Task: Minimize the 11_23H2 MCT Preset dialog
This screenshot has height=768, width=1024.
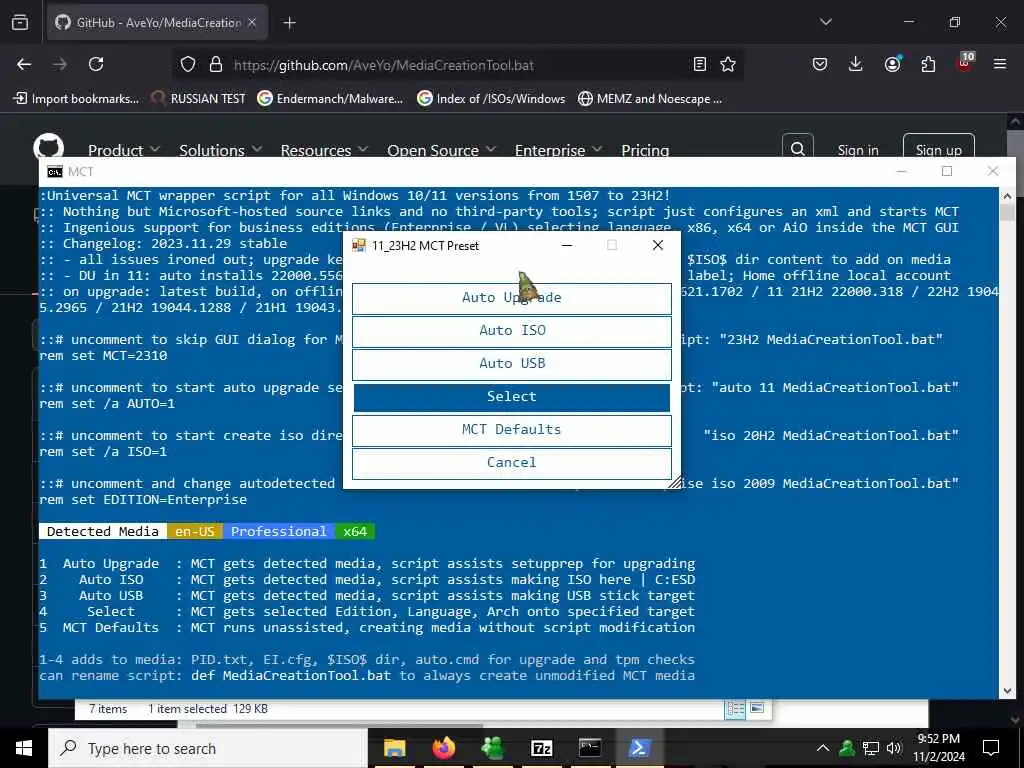Action: click(x=567, y=245)
